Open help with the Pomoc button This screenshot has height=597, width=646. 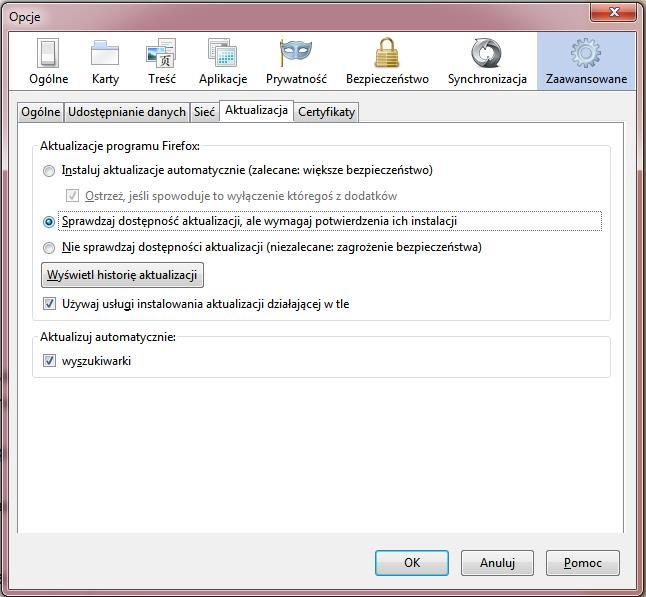click(583, 563)
